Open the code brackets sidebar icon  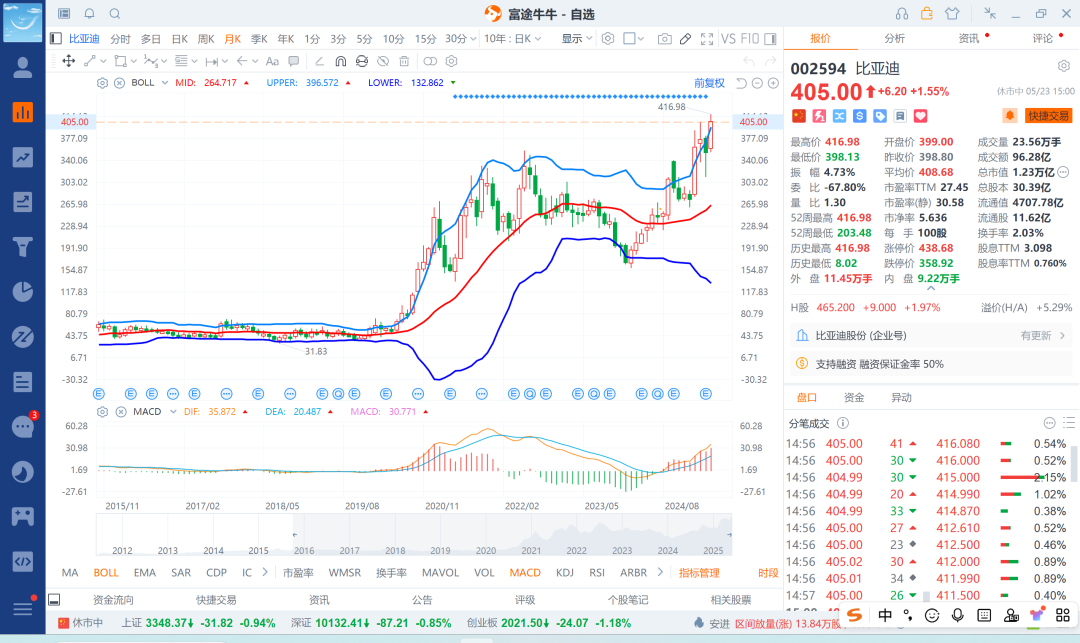coord(23,561)
